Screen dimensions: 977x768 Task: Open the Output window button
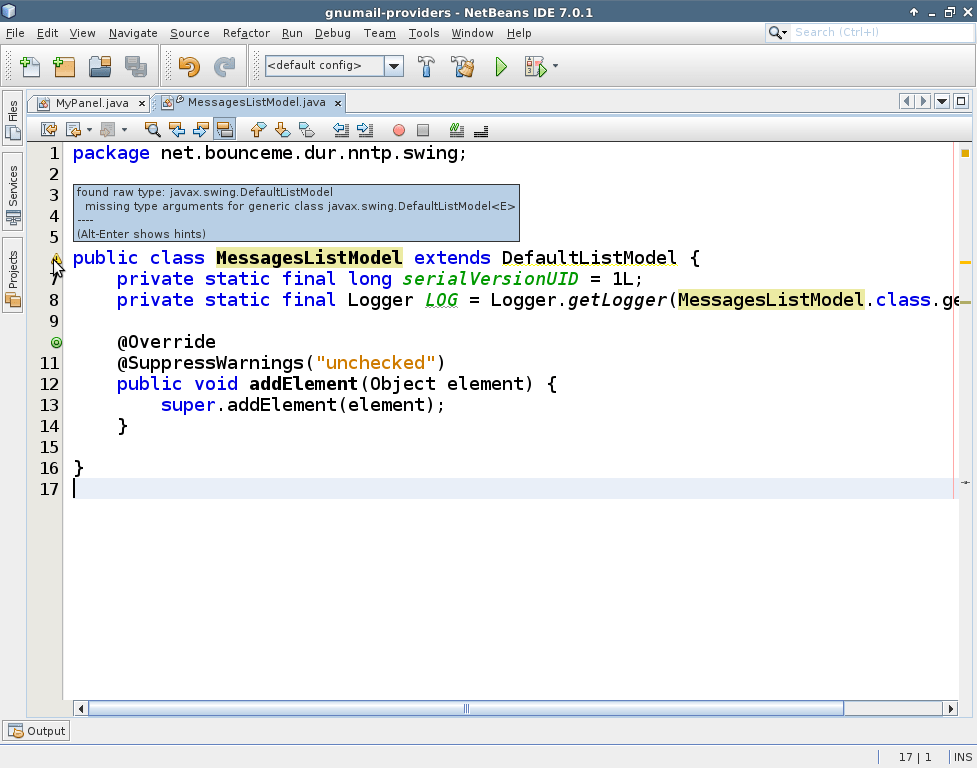pyautogui.click(x=37, y=731)
